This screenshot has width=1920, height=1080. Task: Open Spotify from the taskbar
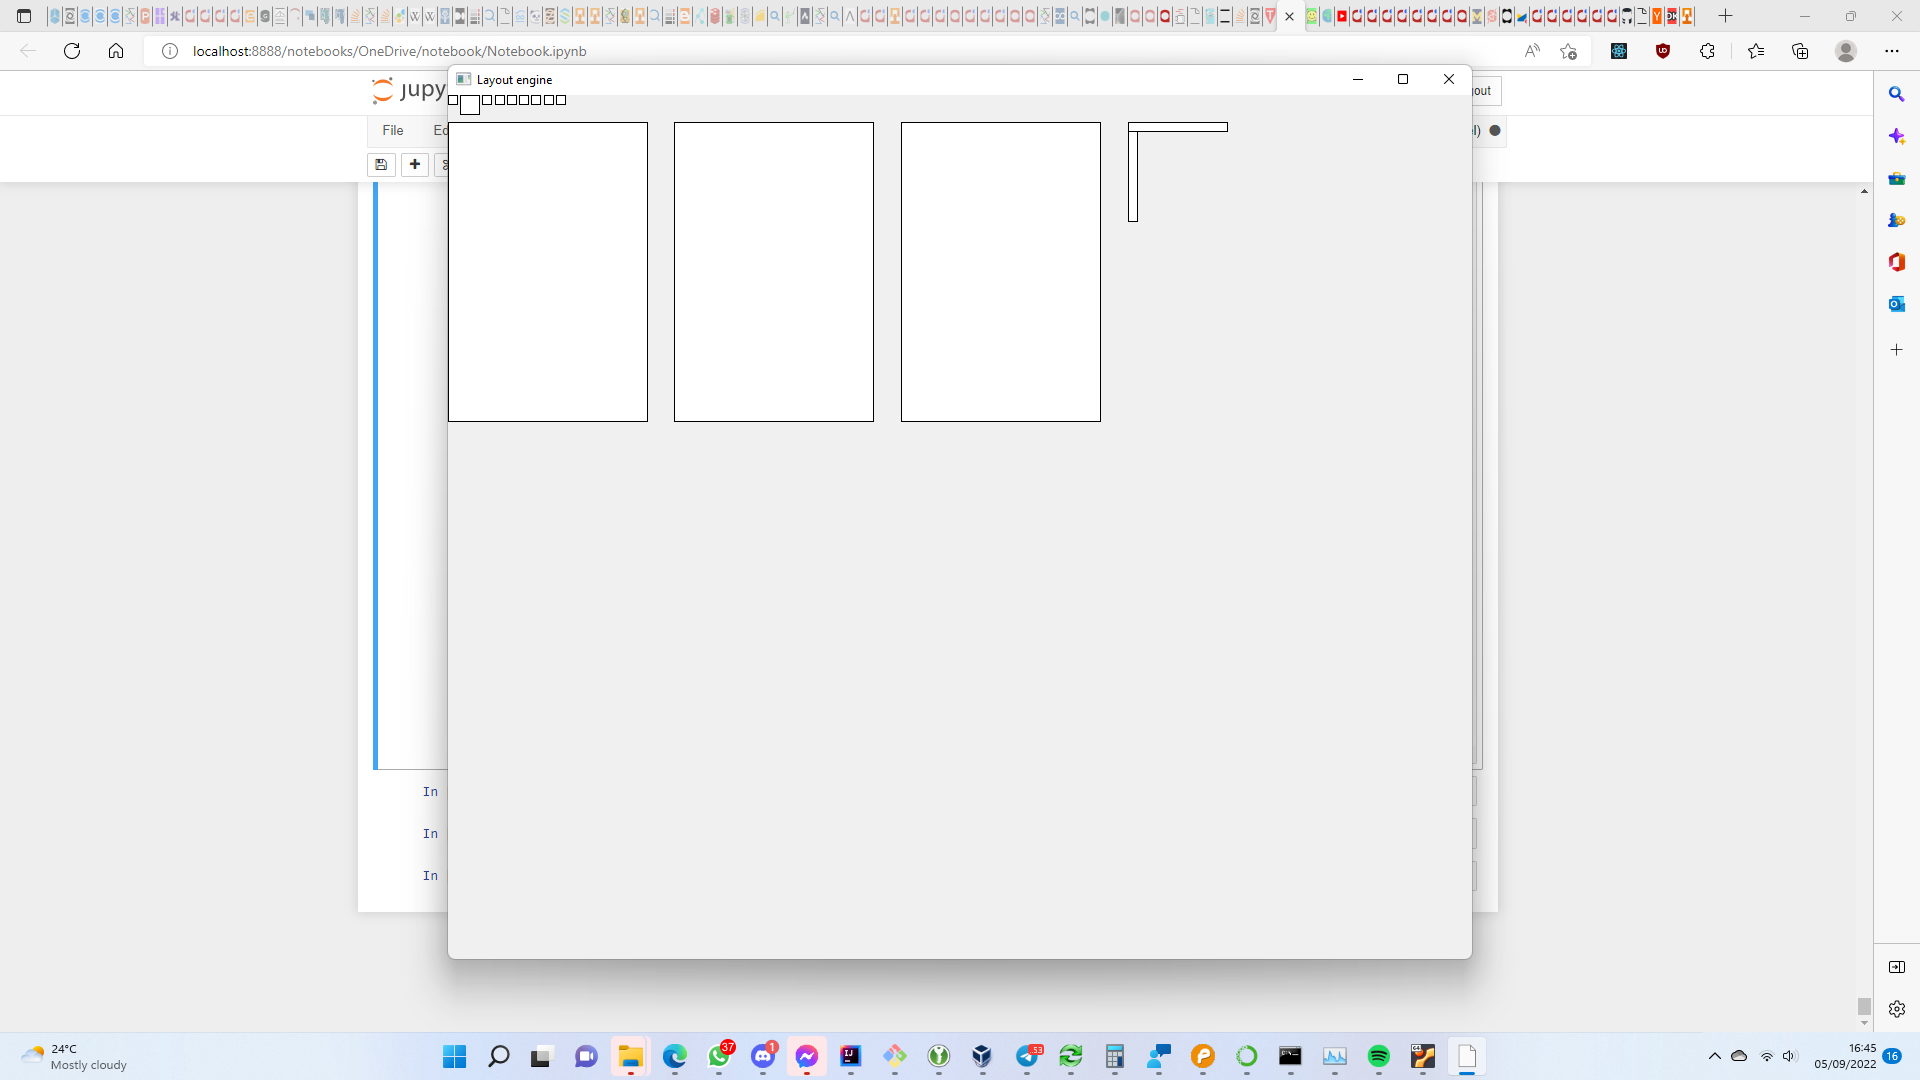(x=1379, y=1057)
